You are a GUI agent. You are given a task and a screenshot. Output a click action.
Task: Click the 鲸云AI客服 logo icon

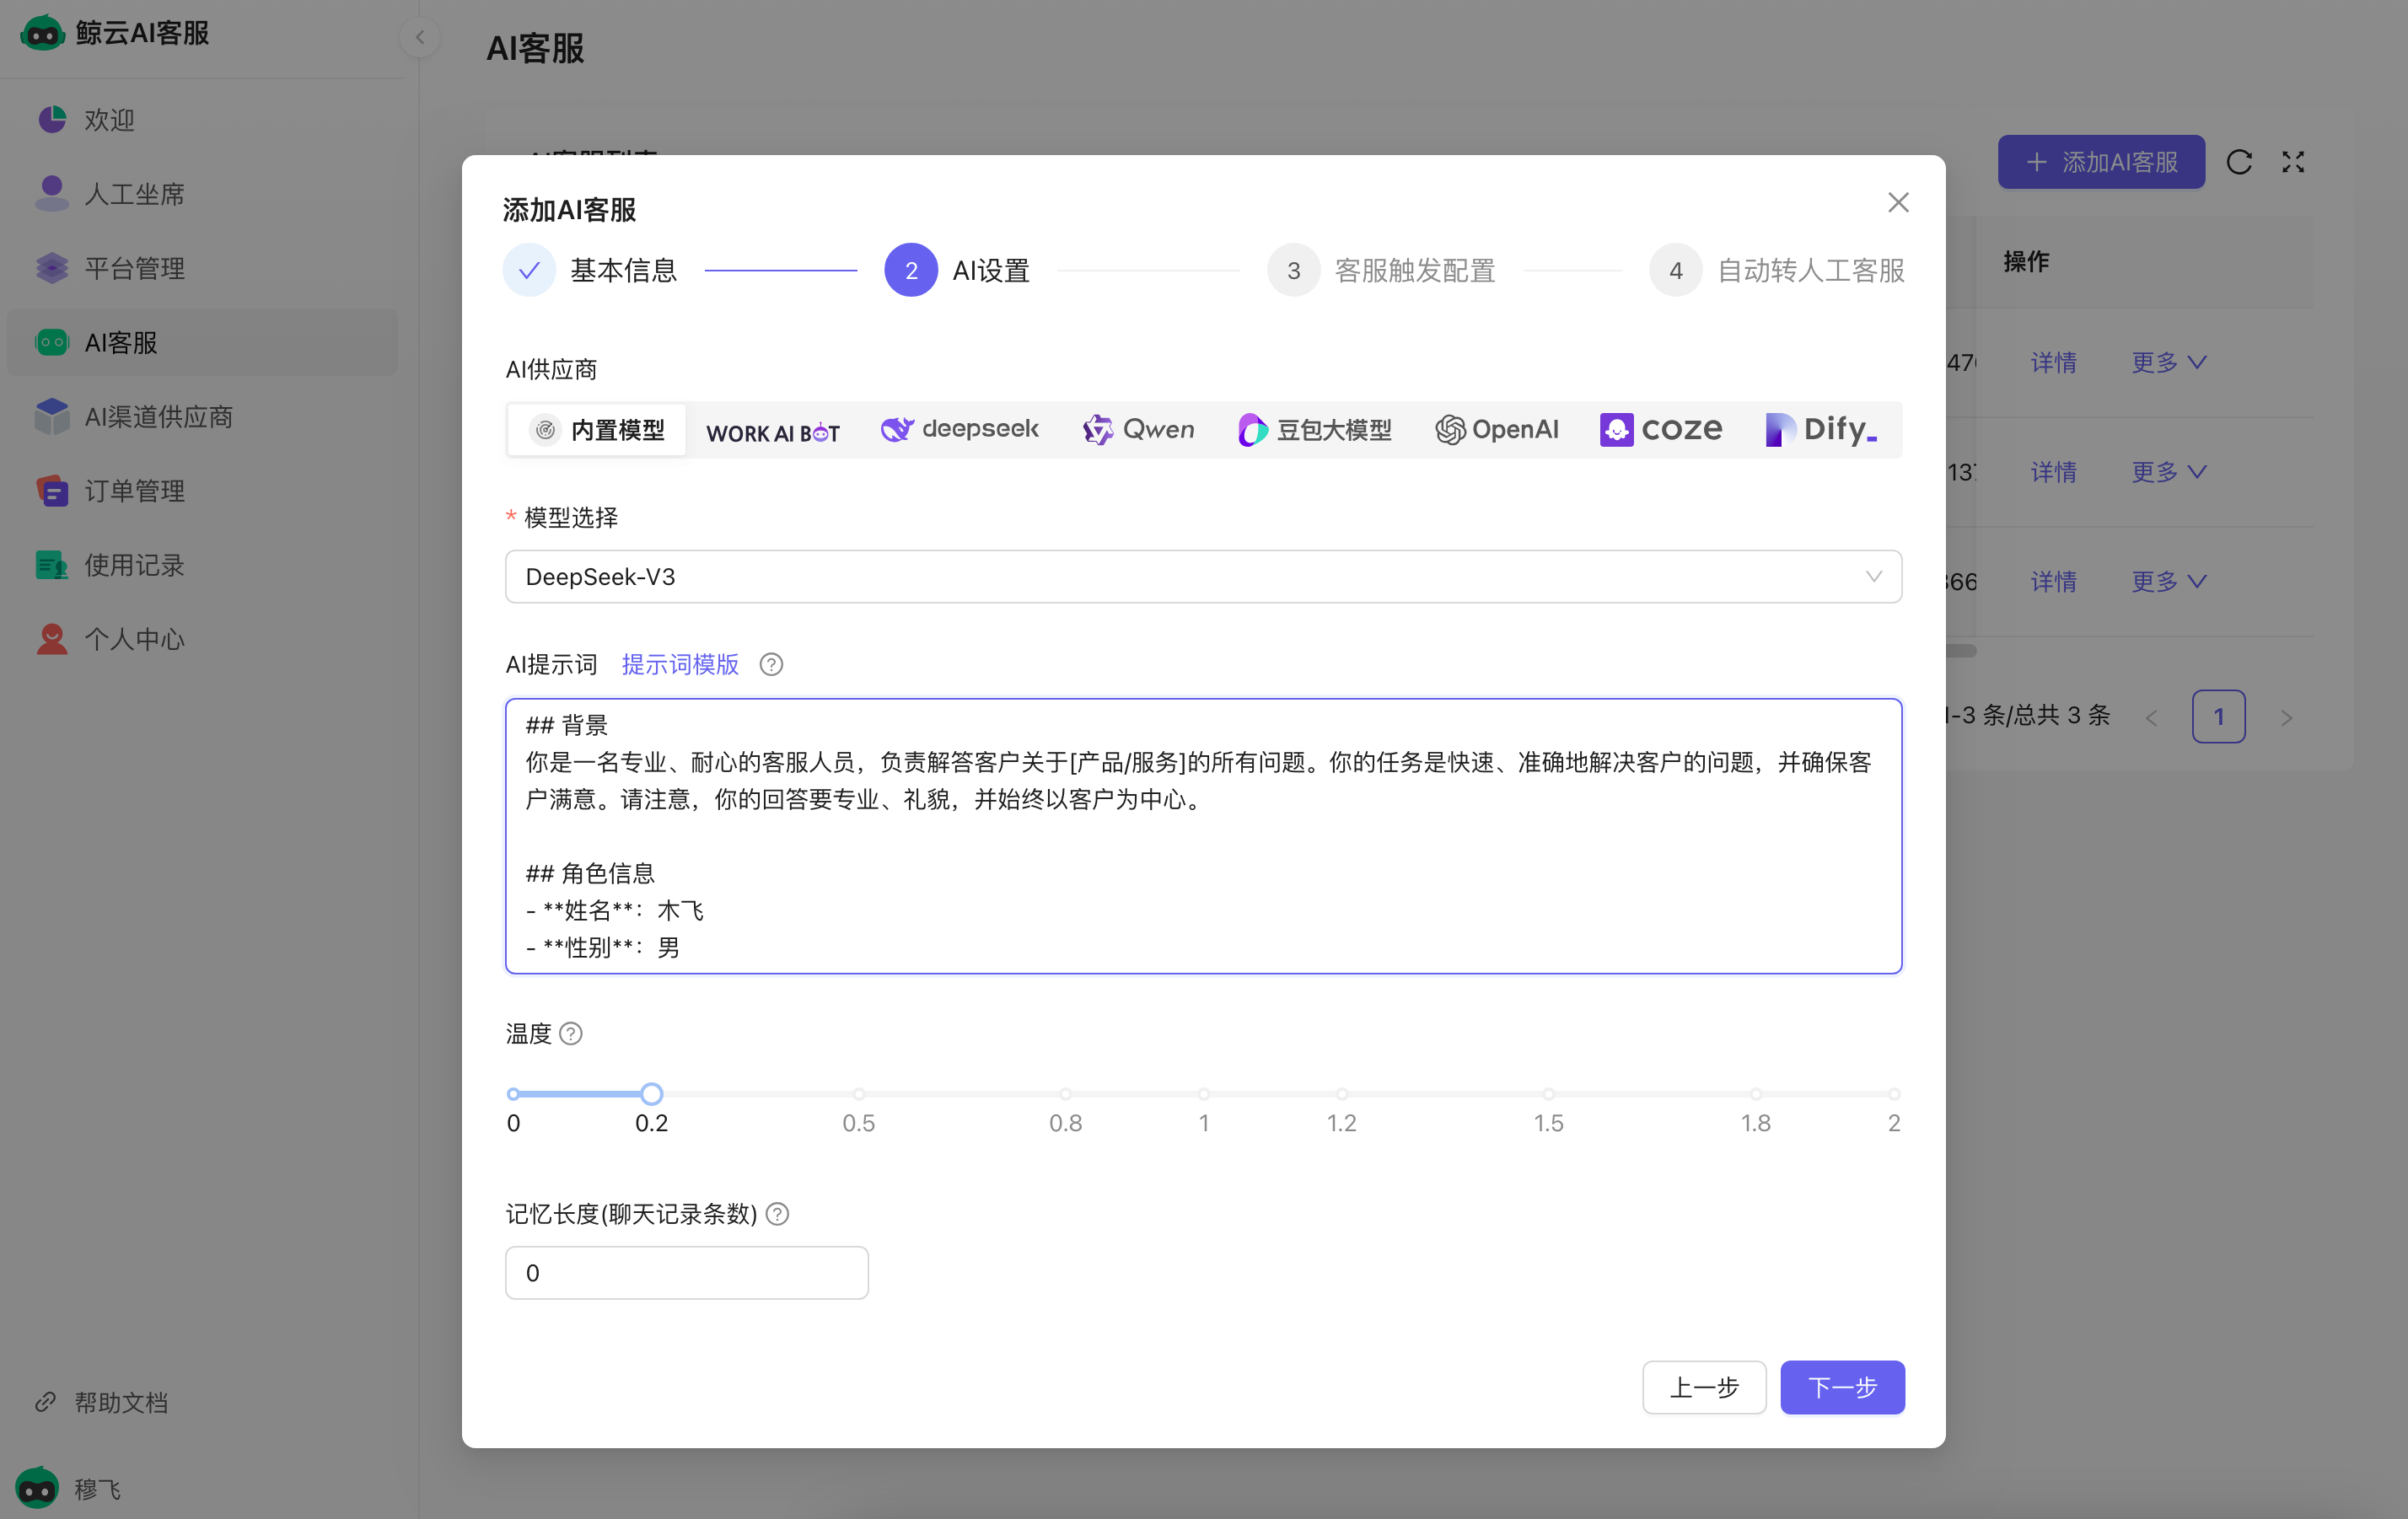coord(42,33)
